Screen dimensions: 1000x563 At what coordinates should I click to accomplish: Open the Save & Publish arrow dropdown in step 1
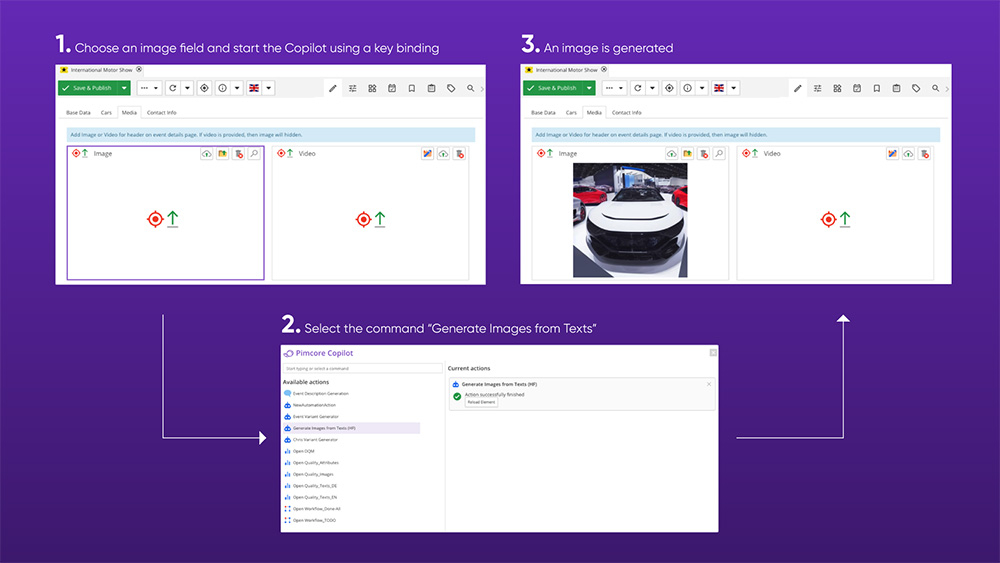124,88
